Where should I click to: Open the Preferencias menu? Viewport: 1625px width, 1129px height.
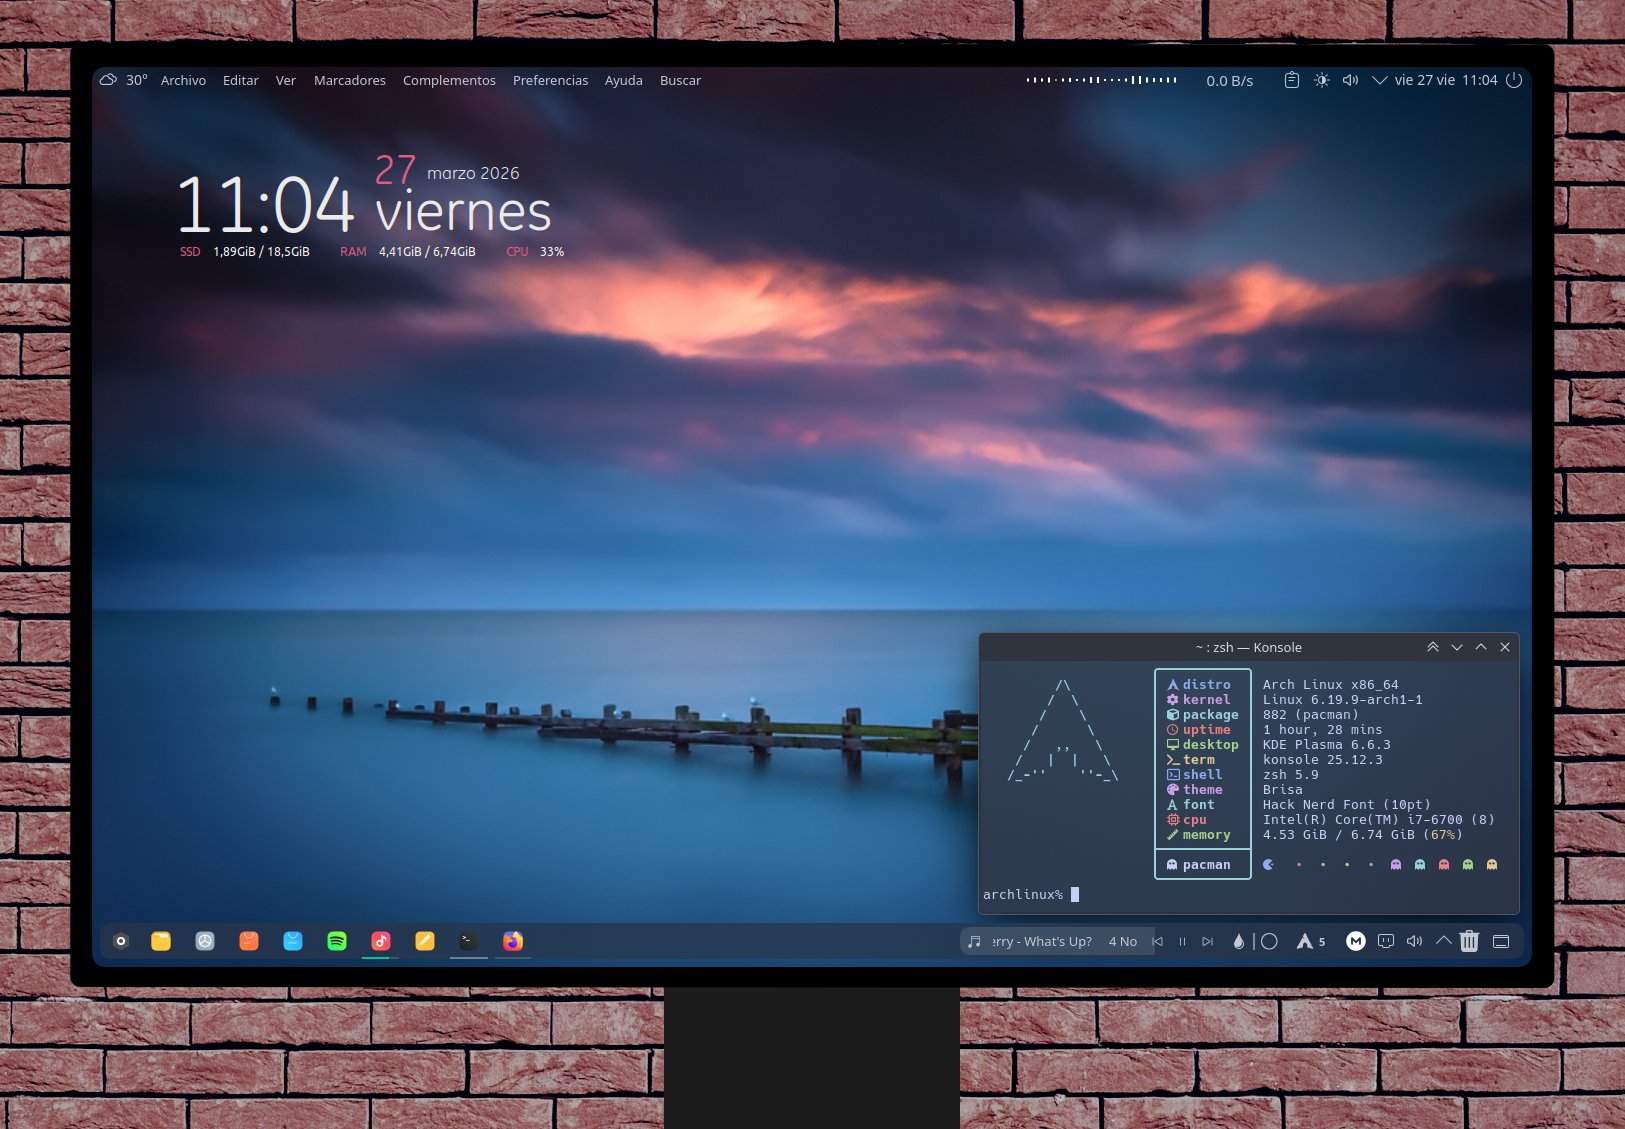(x=550, y=80)
